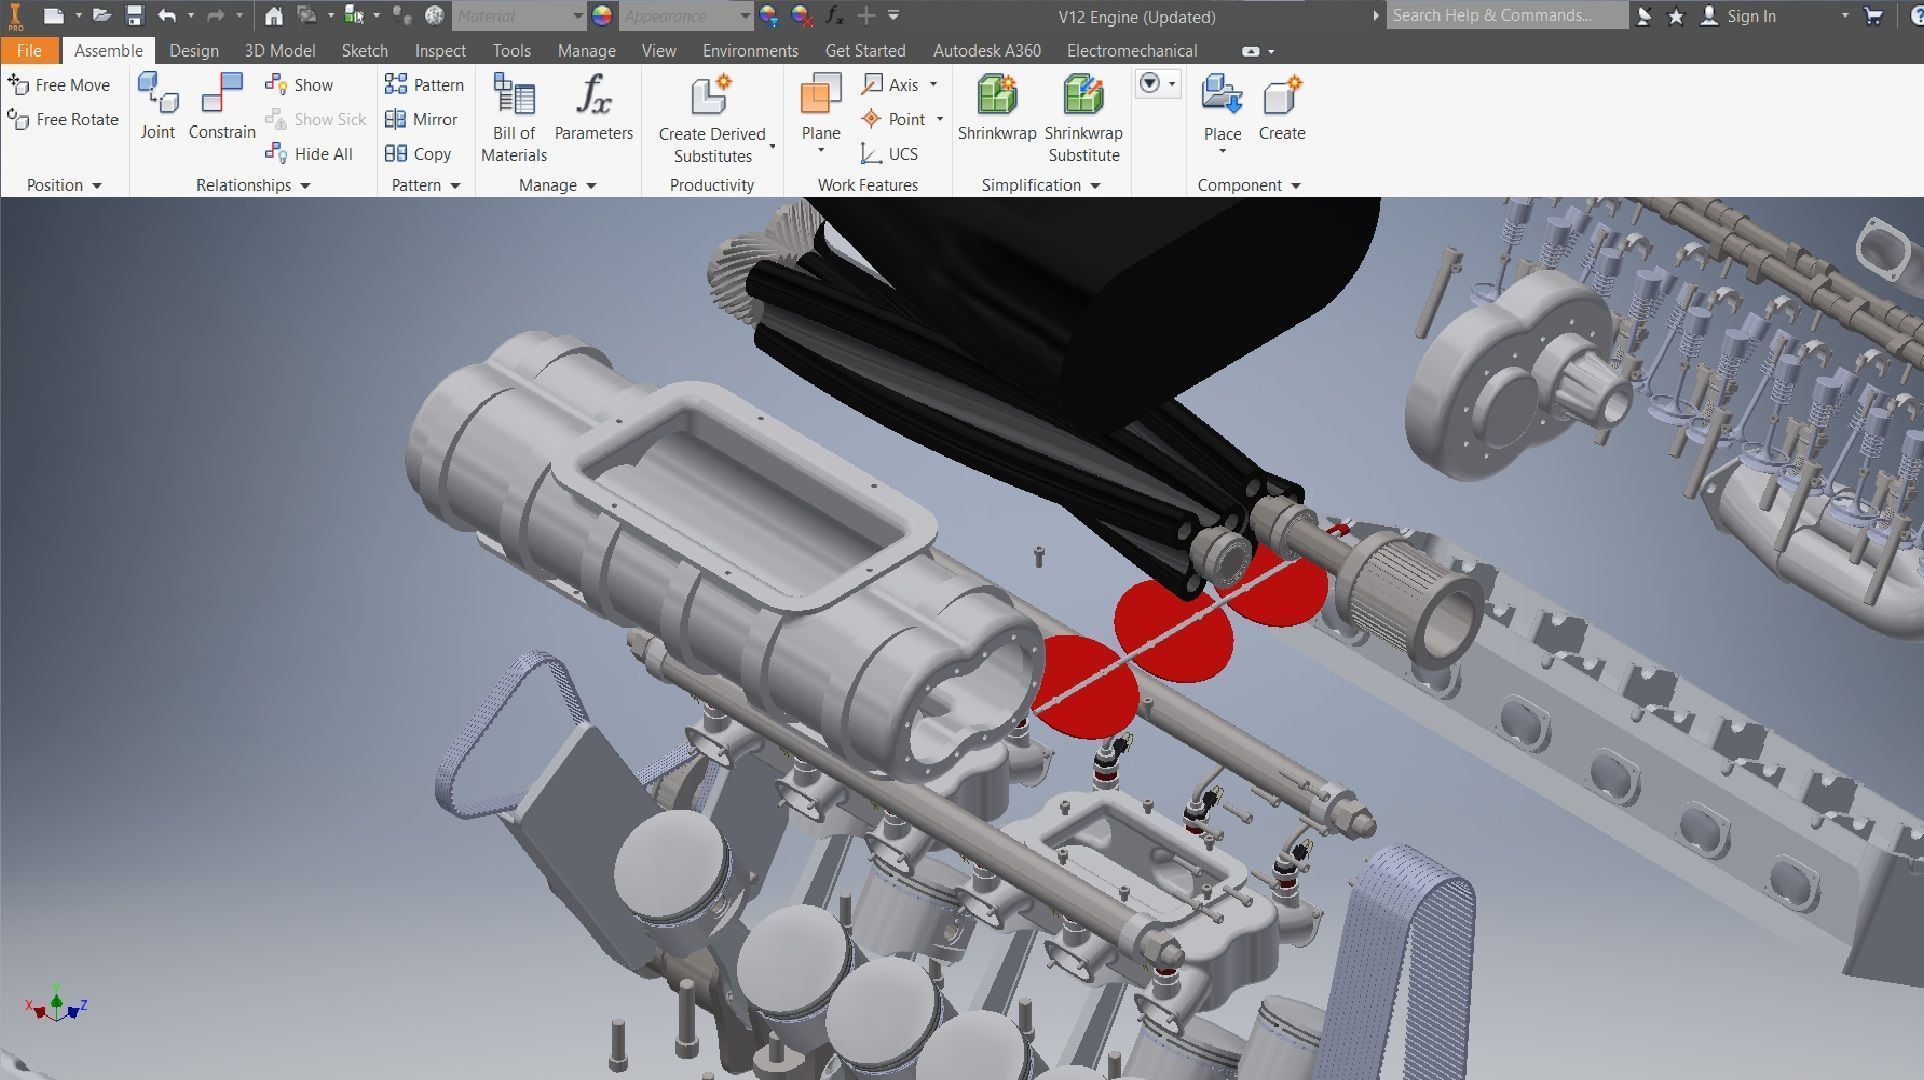Click the communication center satellite icon
This screenshot has height=1080, width=1924.
pyautogui.click(x=1644, y=16)
